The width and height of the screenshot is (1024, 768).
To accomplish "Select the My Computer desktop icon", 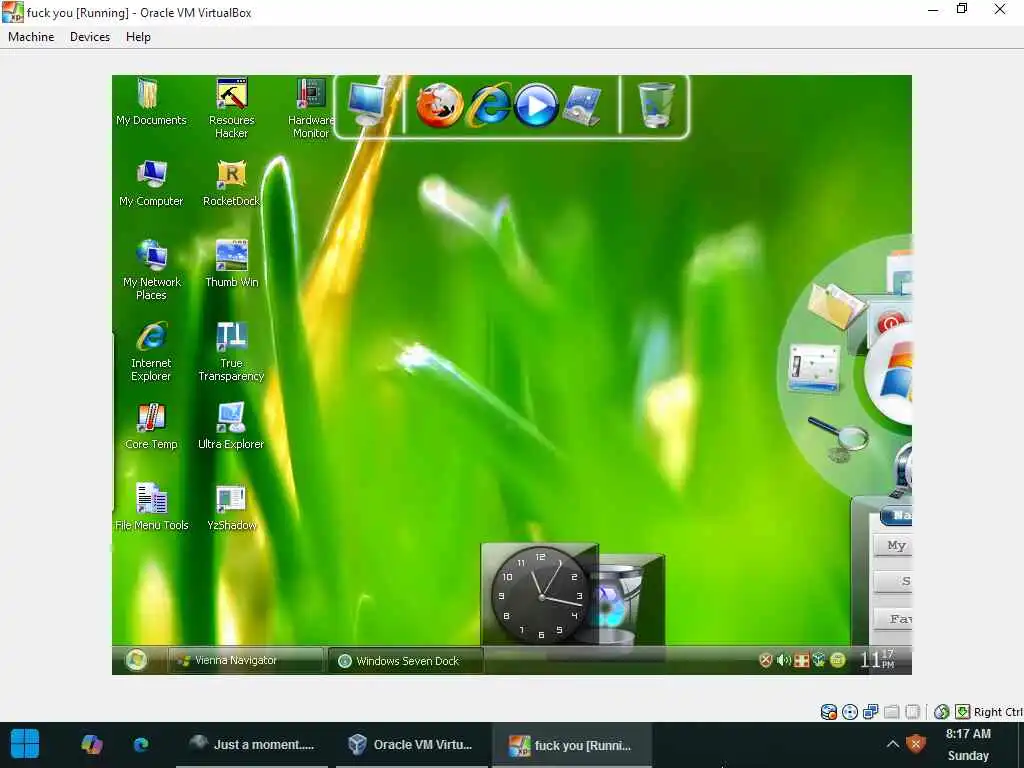I will pos(151,183).
